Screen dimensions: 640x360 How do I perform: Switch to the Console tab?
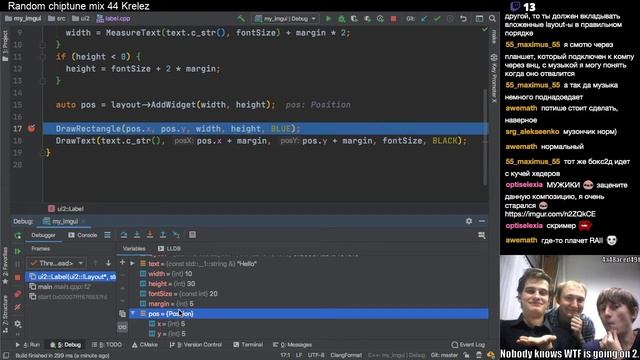[83, 235]
